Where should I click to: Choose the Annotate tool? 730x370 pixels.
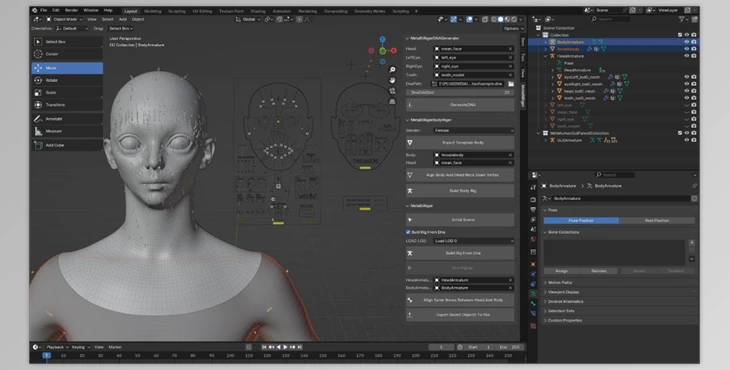click(67, 119)
